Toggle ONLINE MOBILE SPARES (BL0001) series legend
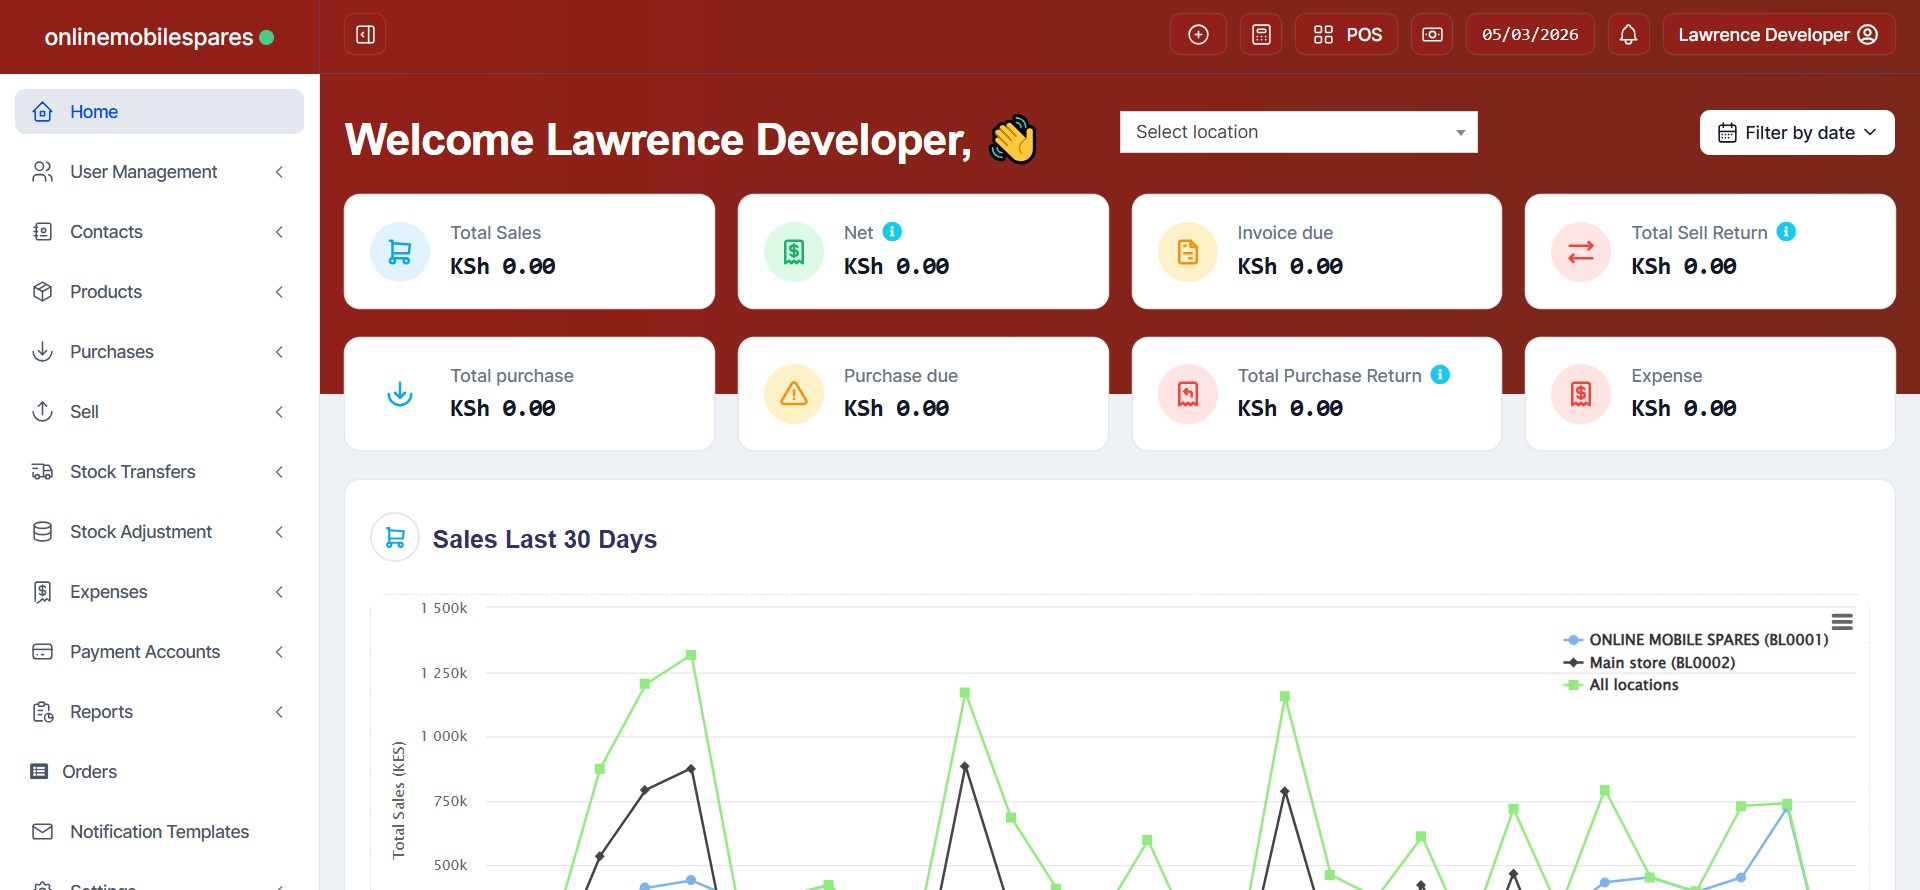The image size is (1920, 890). pyautogui.click(x=1696, y=640)
